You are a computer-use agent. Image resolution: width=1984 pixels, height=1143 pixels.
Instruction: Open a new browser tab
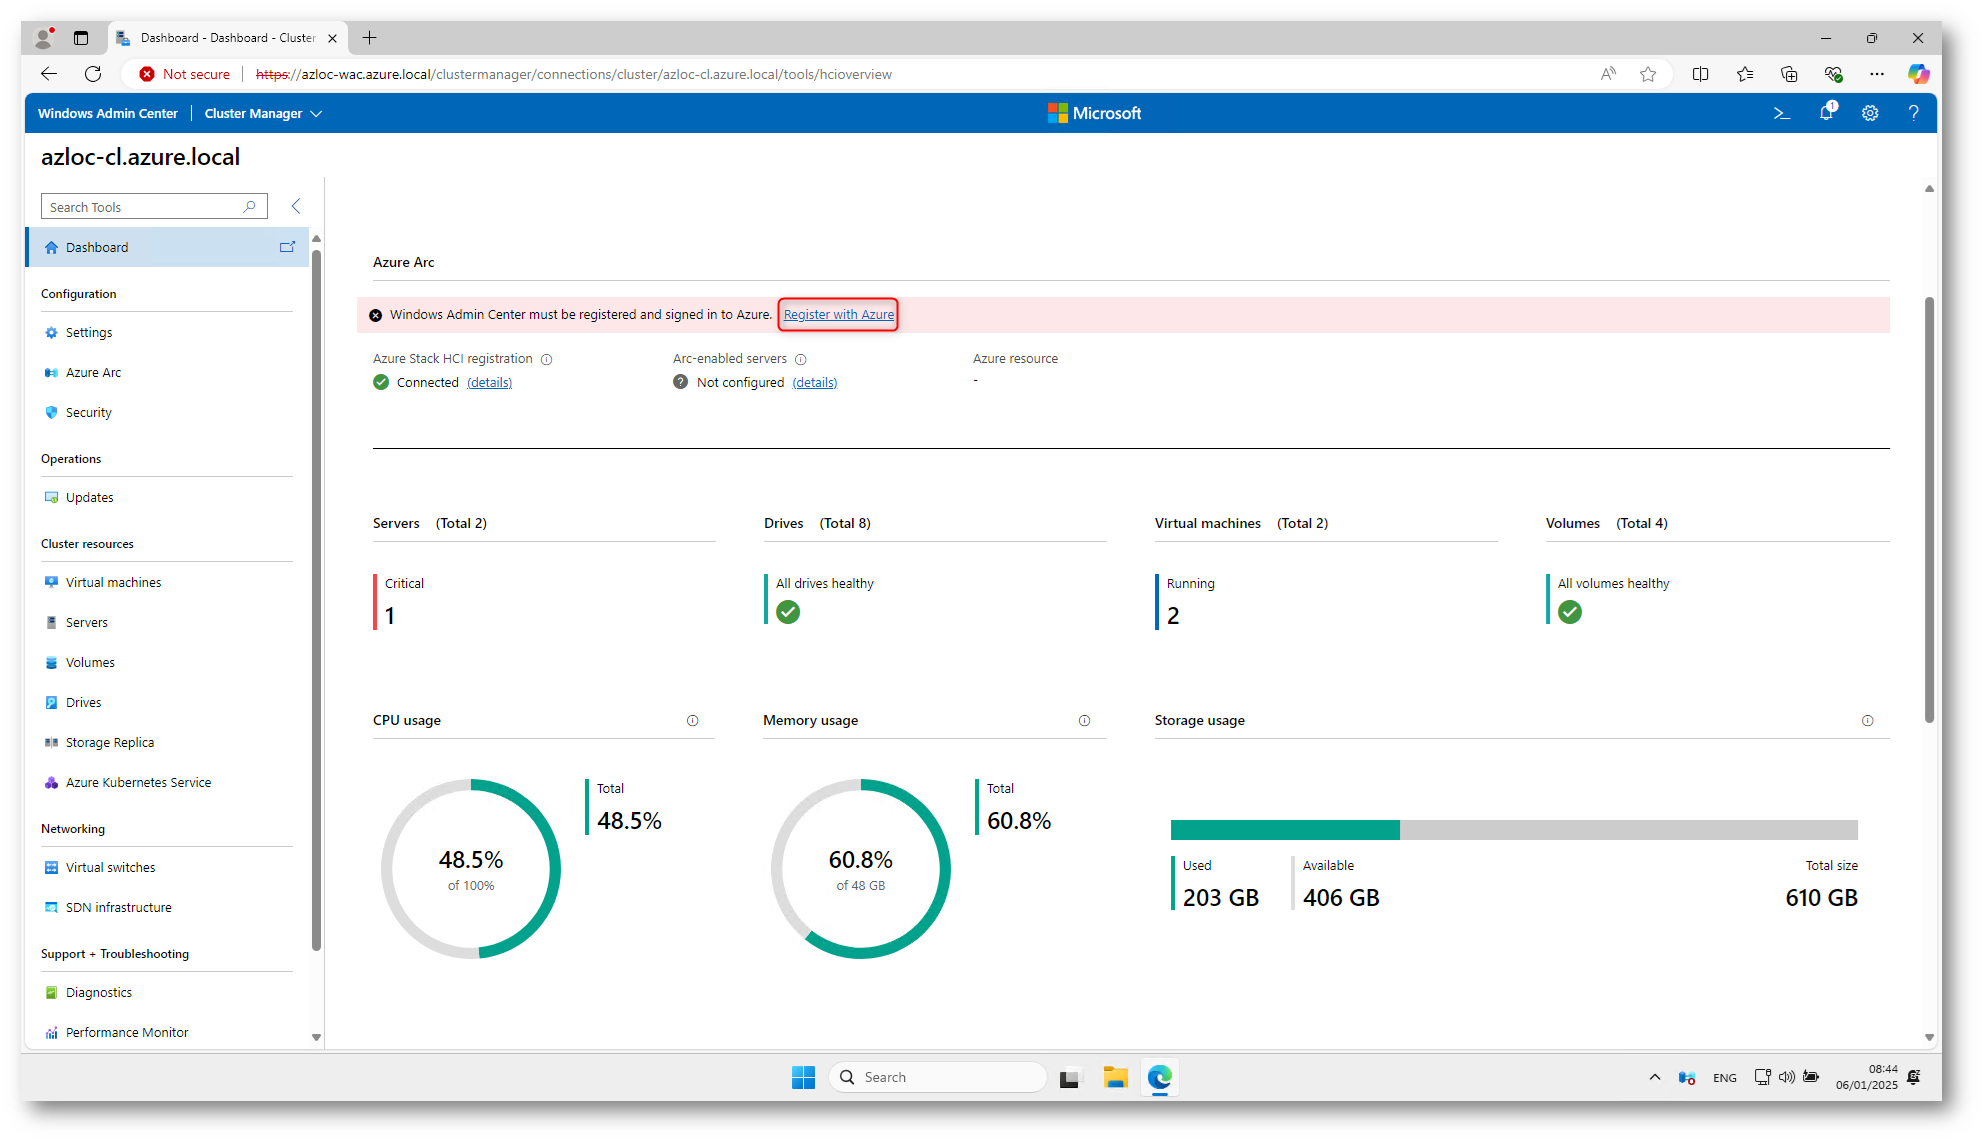(x=369, y=38)
